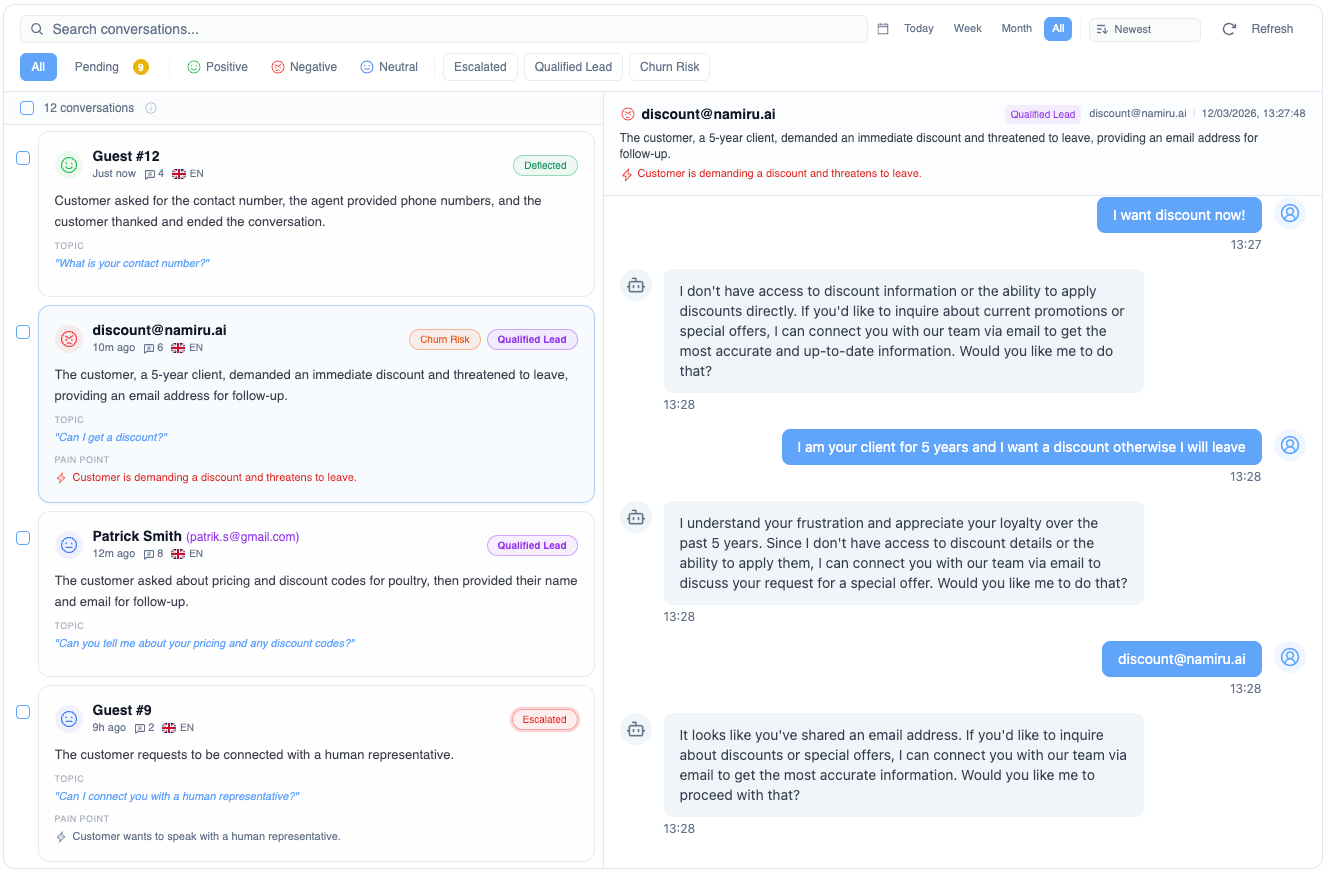This screenshot has height=872, width=1326.
Task: Check the select-all conversations checkbox
Action: [x=26, y=107]
